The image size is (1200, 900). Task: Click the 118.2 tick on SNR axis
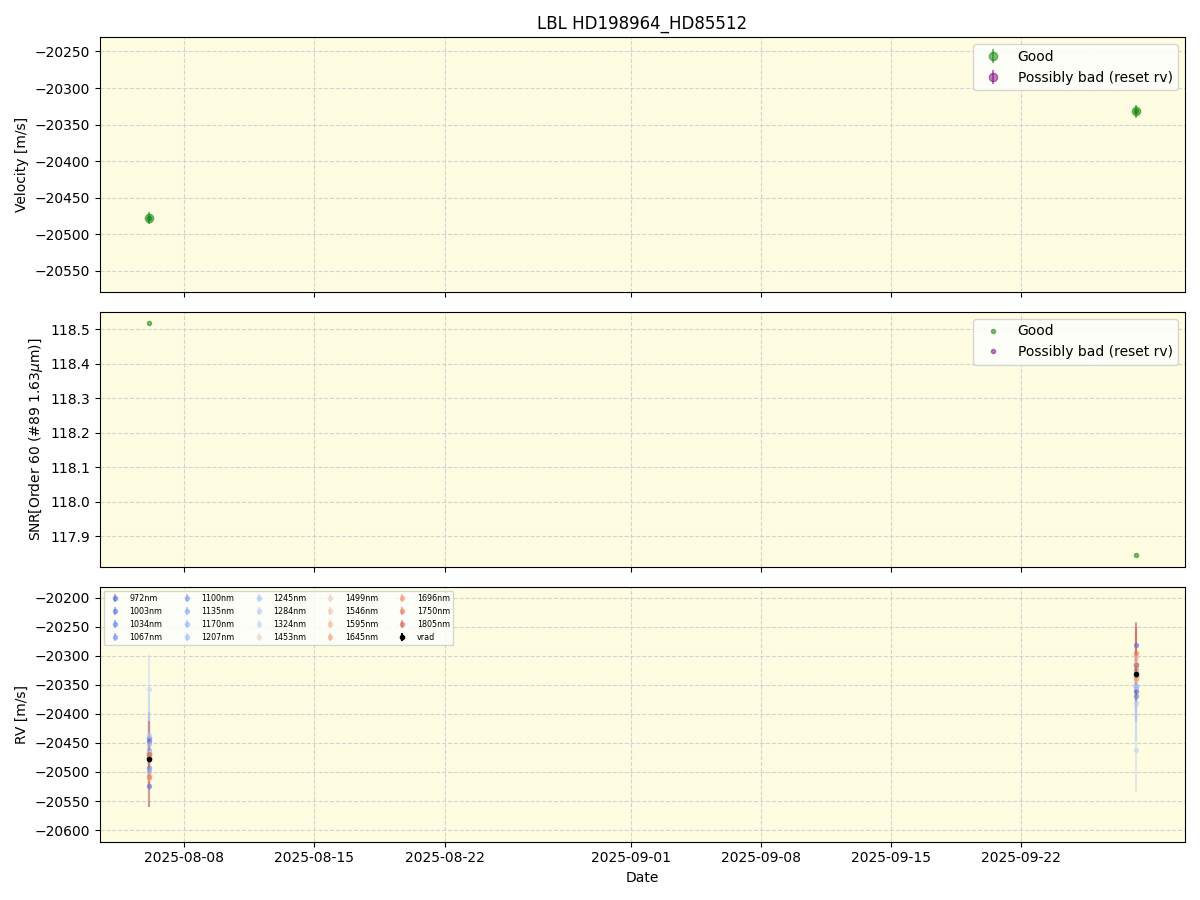pyautogui.click(x=69, y=433)
